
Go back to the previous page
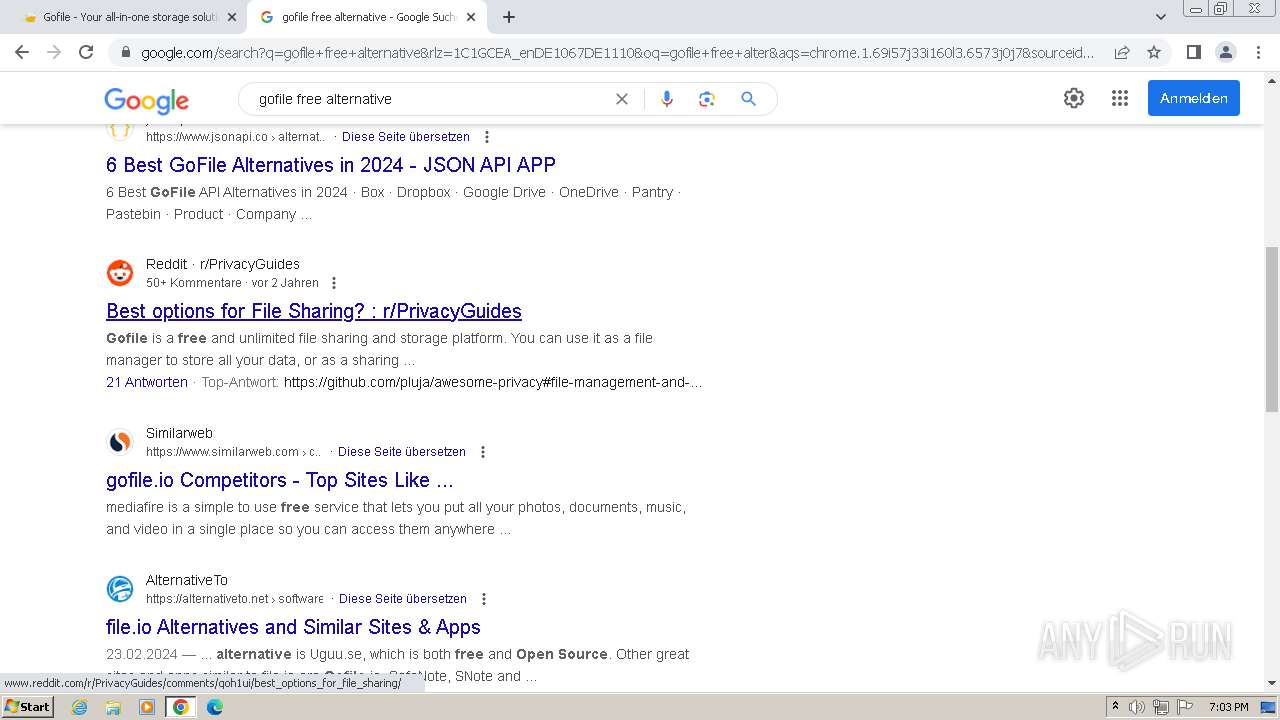(x=22, y=52)
